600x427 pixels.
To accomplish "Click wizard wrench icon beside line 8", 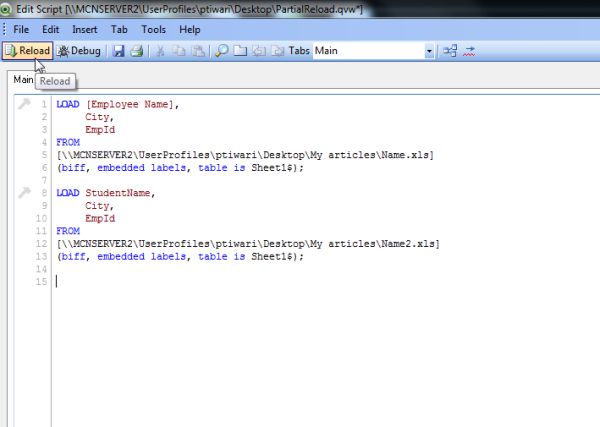I will pyautogui.click(x=24, y=192).
